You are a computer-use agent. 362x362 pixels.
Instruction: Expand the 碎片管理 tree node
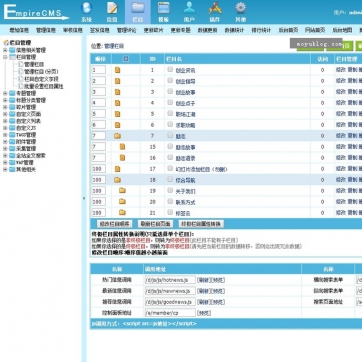click(x=5, y=107)
